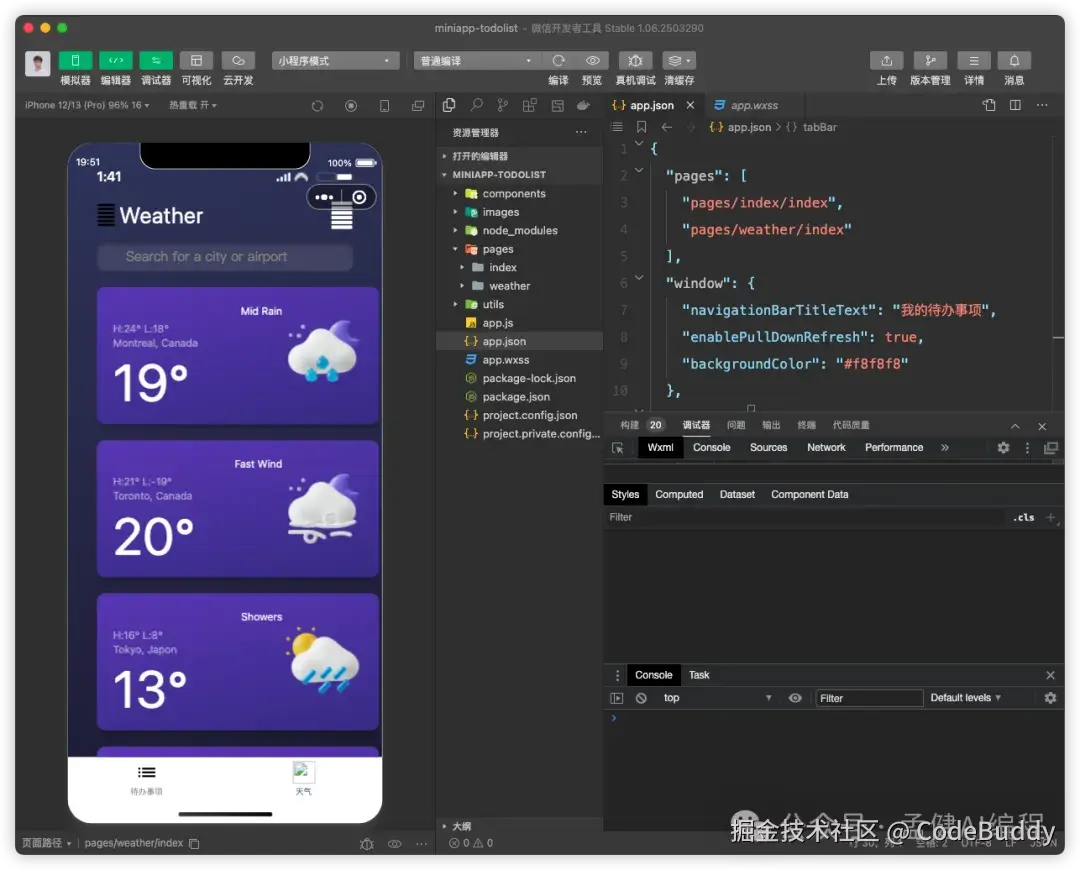Click the compile refresh icon
1080x870 pixels.
559,61
